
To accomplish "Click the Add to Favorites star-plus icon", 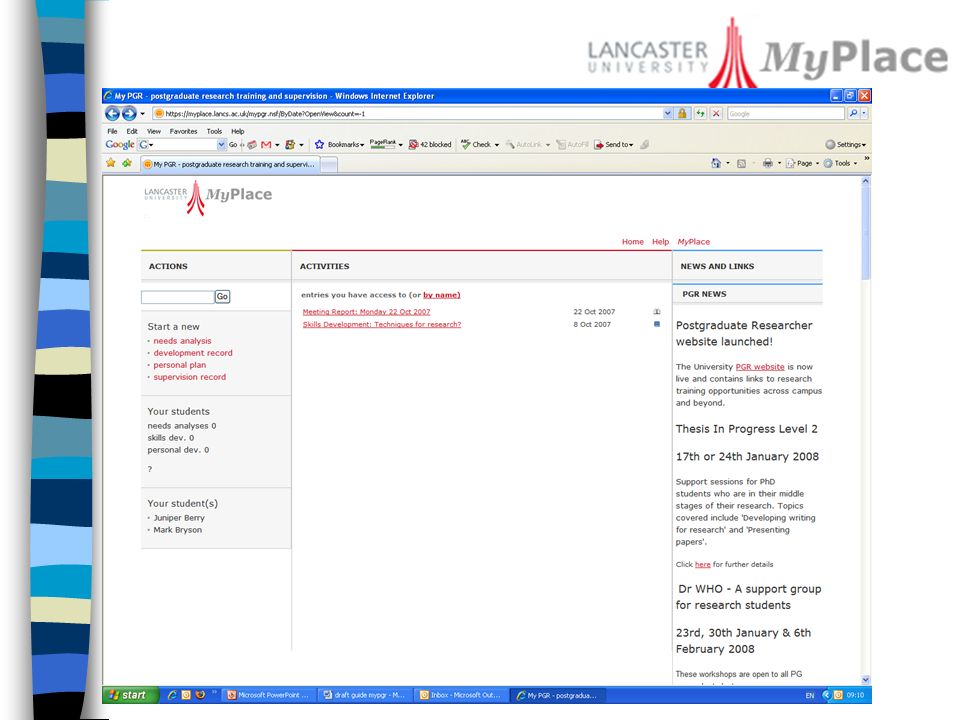I will pyautogui.click(x=127, y=163).
